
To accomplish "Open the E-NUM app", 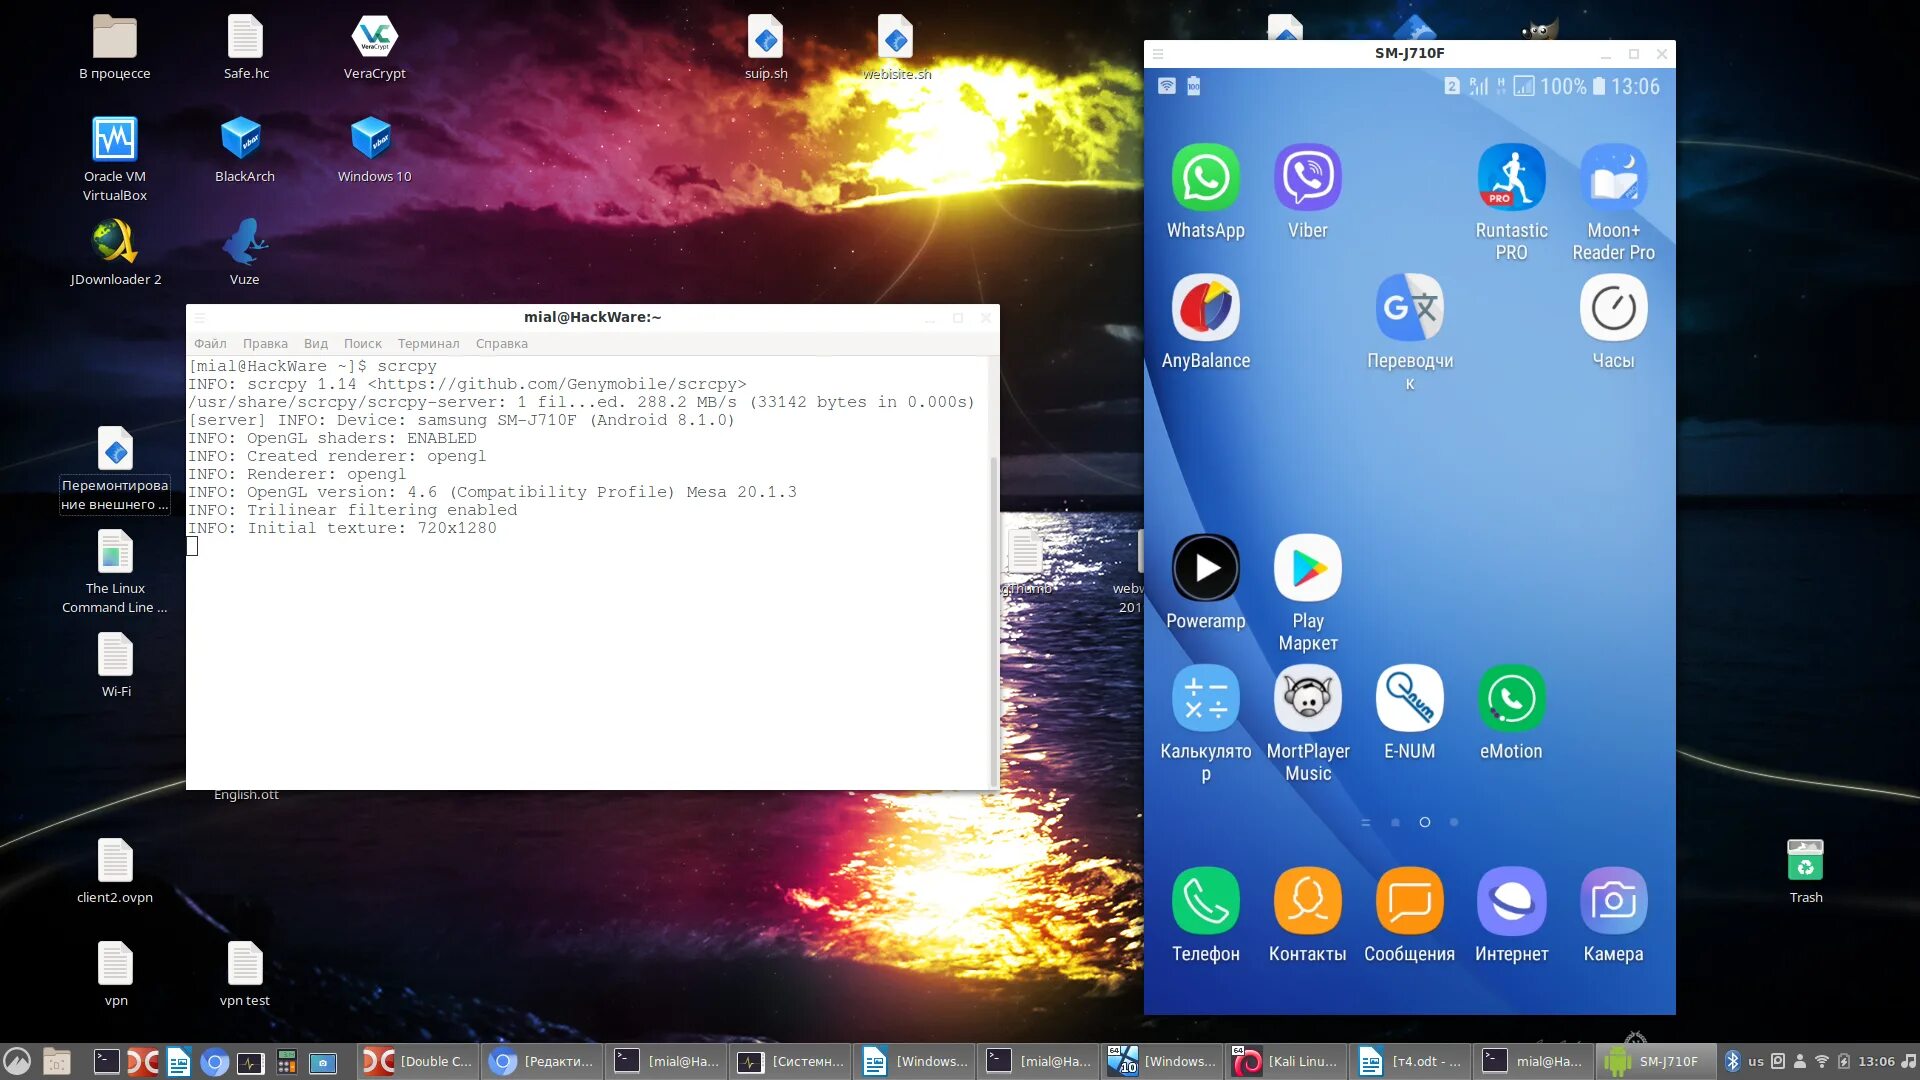I will pos(1409,698).
